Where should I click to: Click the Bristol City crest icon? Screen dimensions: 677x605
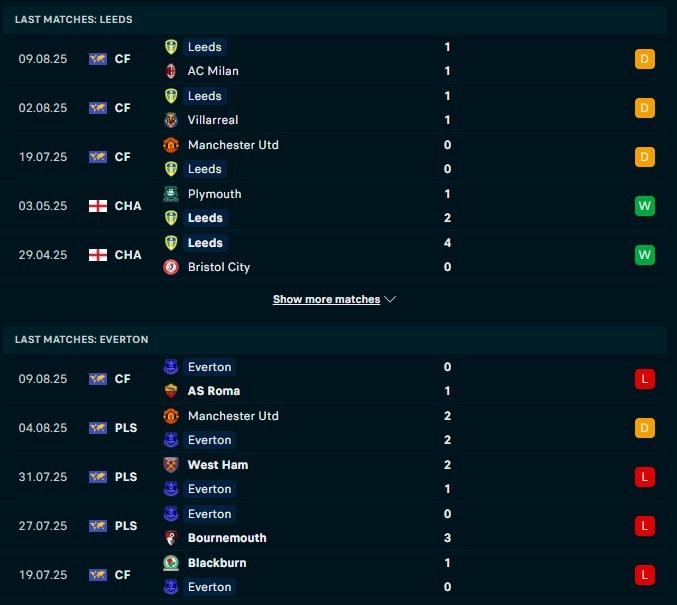171,267
